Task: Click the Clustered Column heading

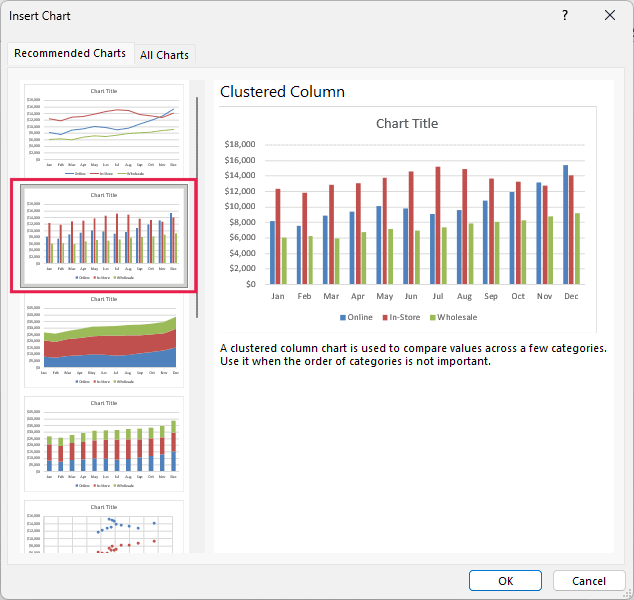Action: (x=282, y=92)
